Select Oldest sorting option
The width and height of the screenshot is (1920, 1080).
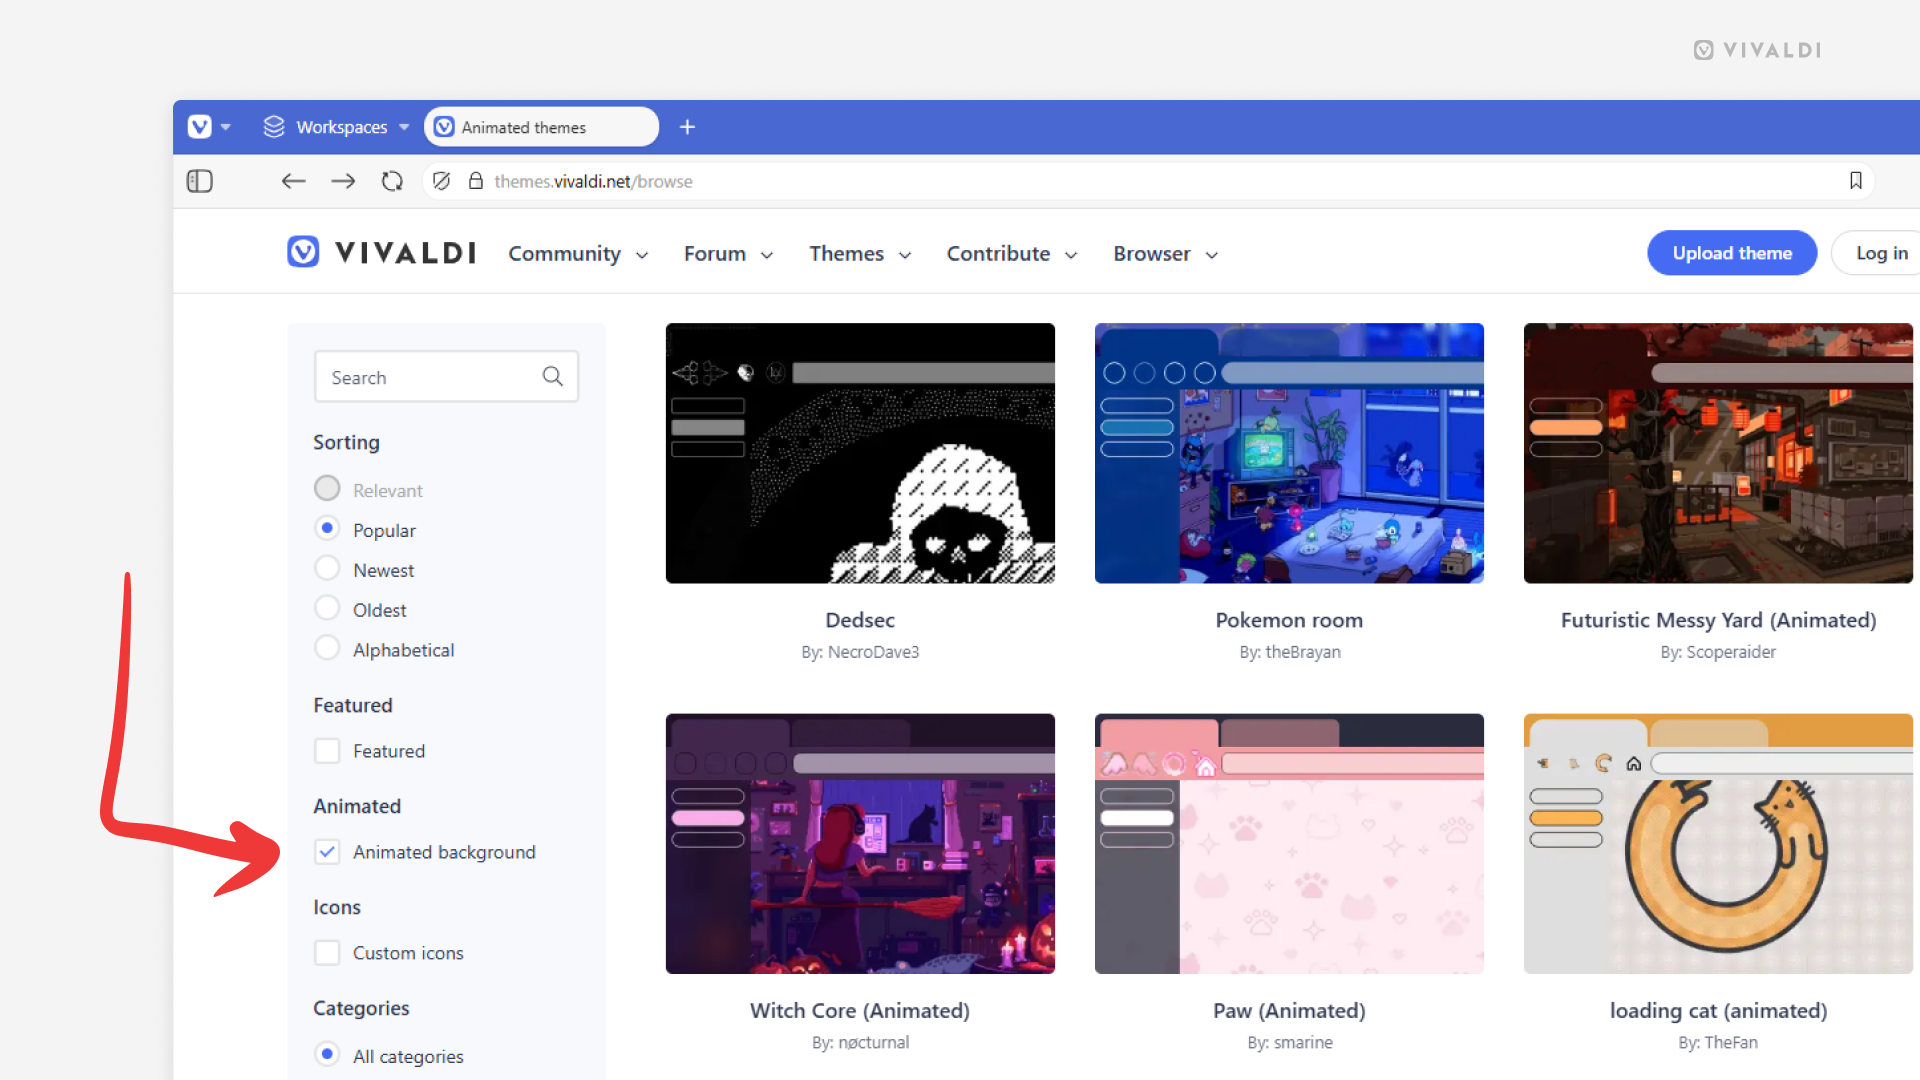327,608
